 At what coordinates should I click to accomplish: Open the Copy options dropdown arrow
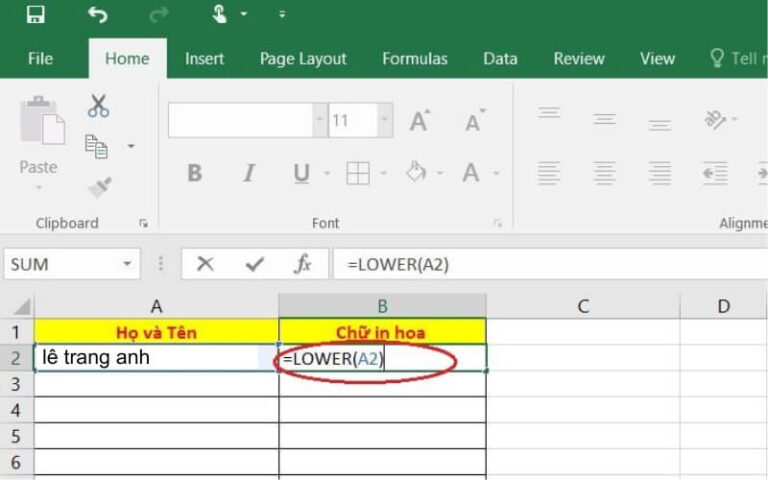click(131, 146)
